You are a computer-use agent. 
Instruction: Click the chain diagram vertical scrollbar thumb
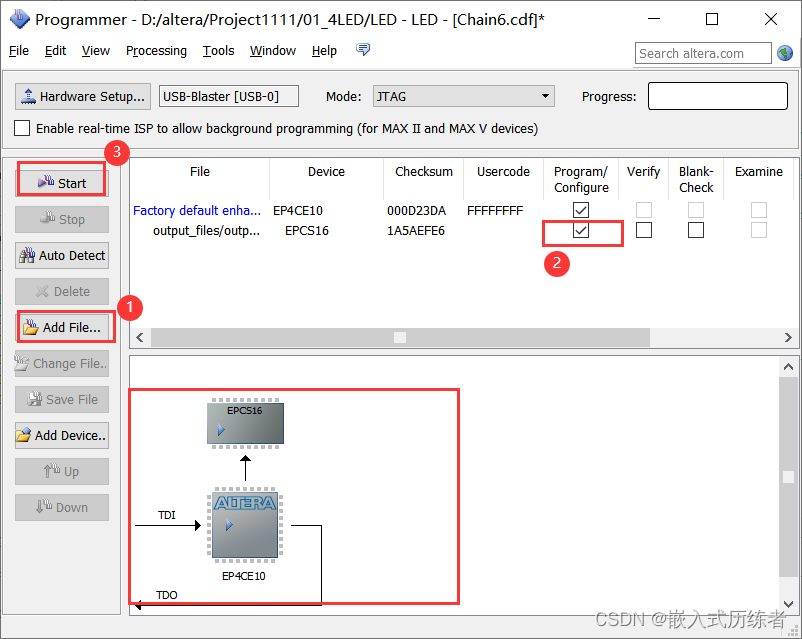(x=788, y=476)
